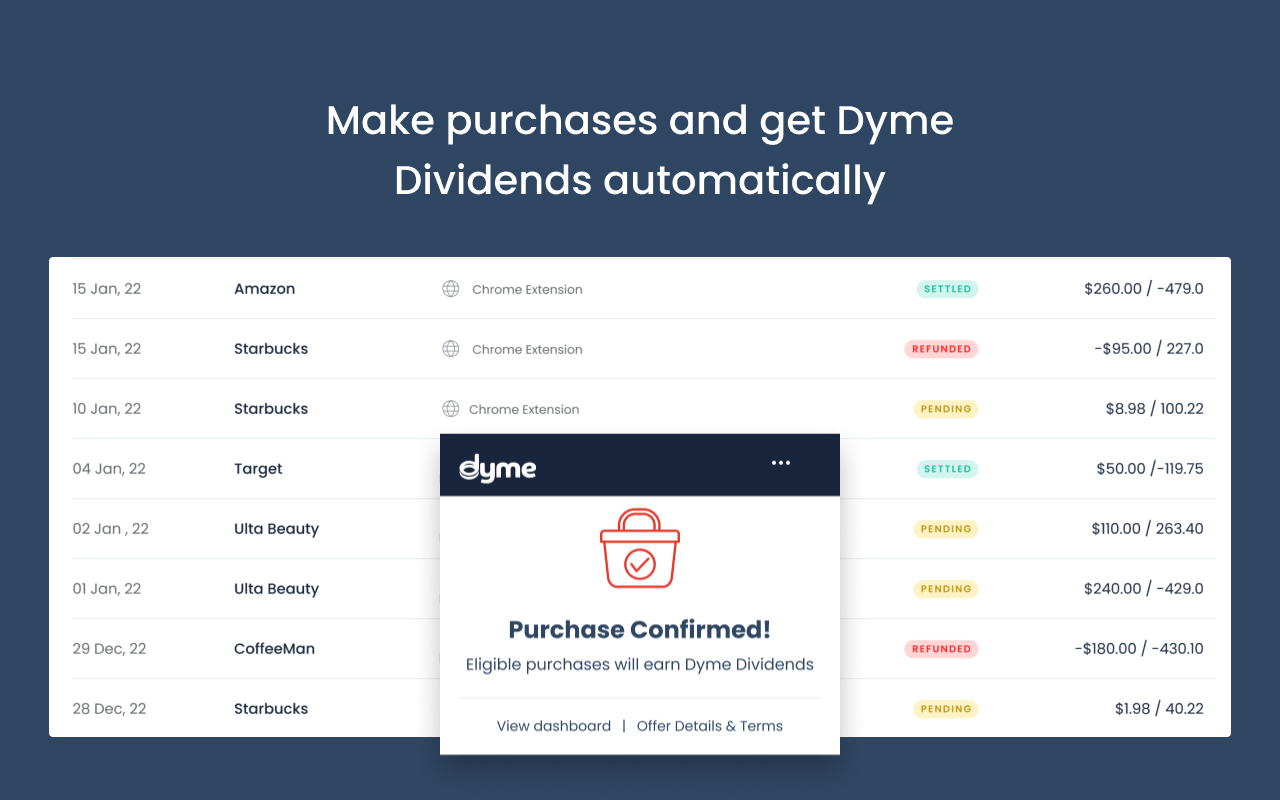This screenshot has width=1280, height=800.
Task: Click PENDING badge in 28 Dec Starbucks row
Action: click(x=946, y=709)
